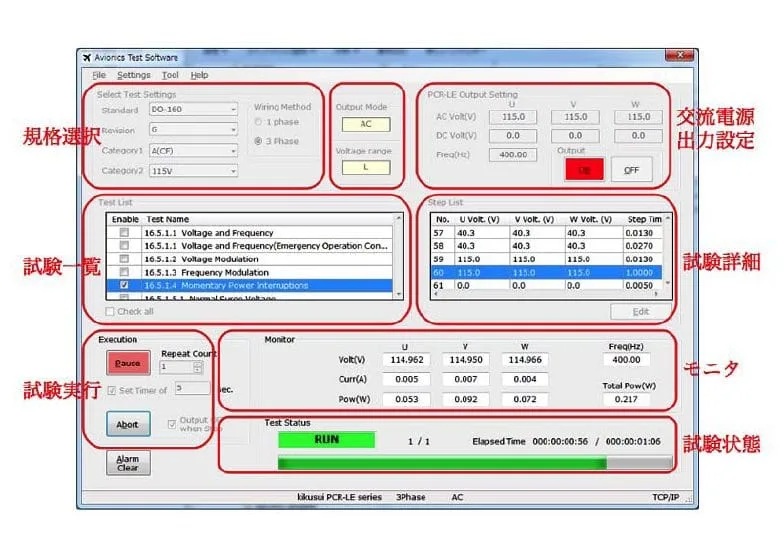
Task: Abort the test execution
Action: tap(127, 423)
